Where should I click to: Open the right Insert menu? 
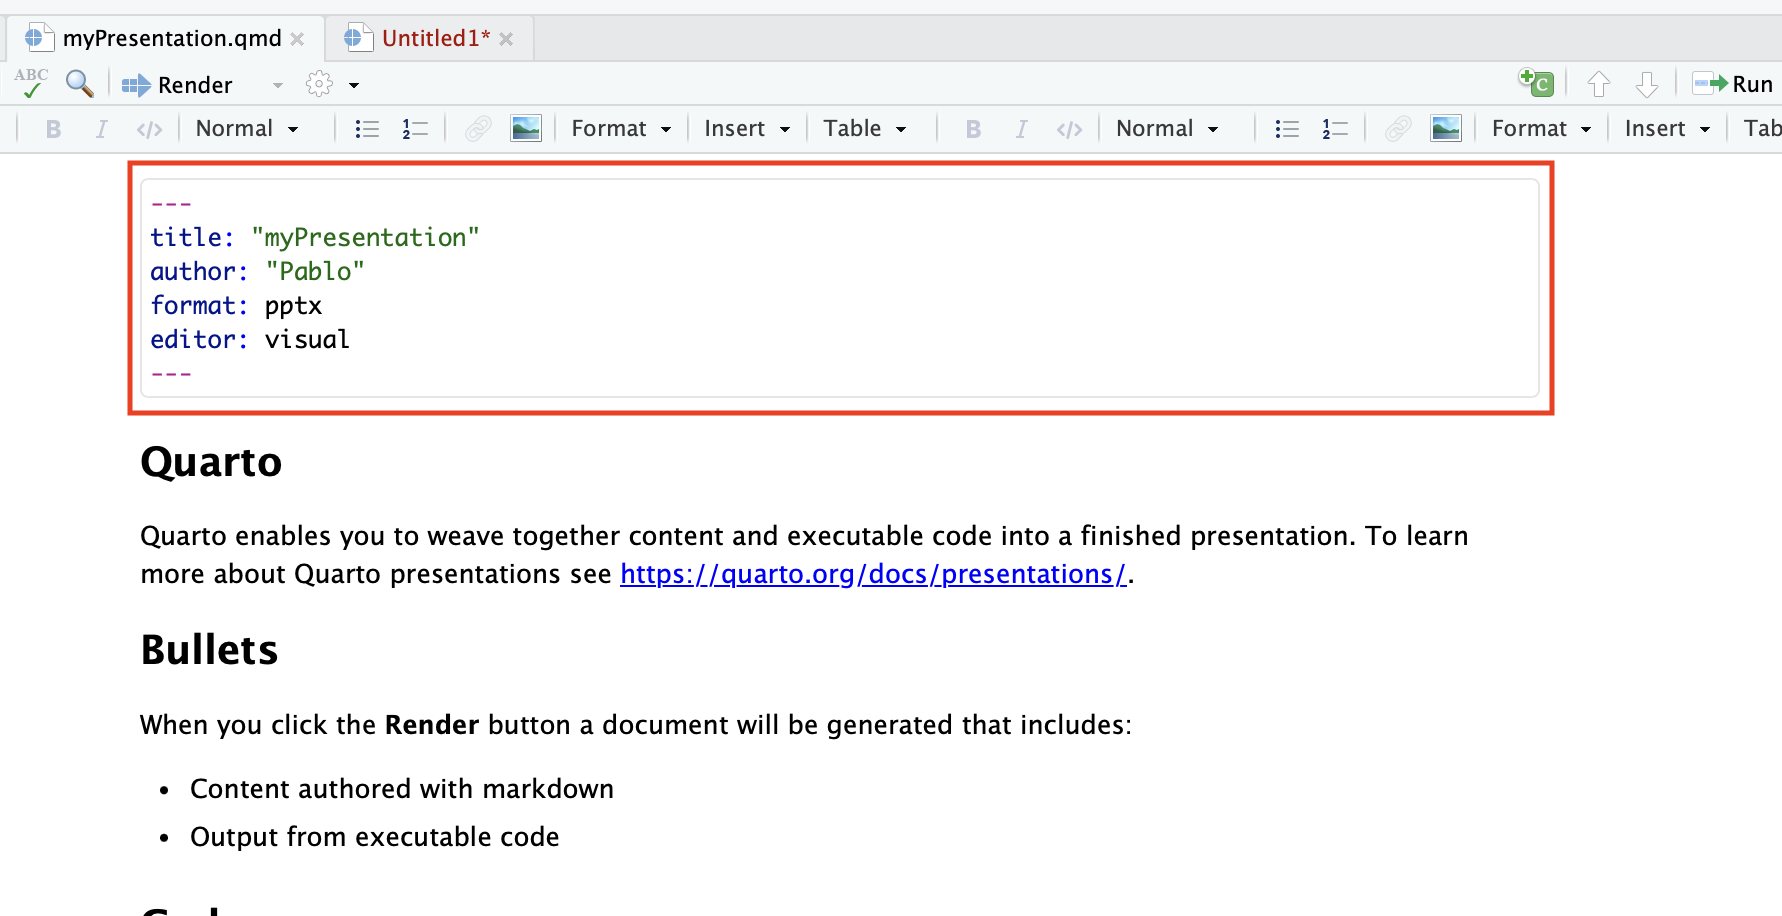pos(1667,129)
